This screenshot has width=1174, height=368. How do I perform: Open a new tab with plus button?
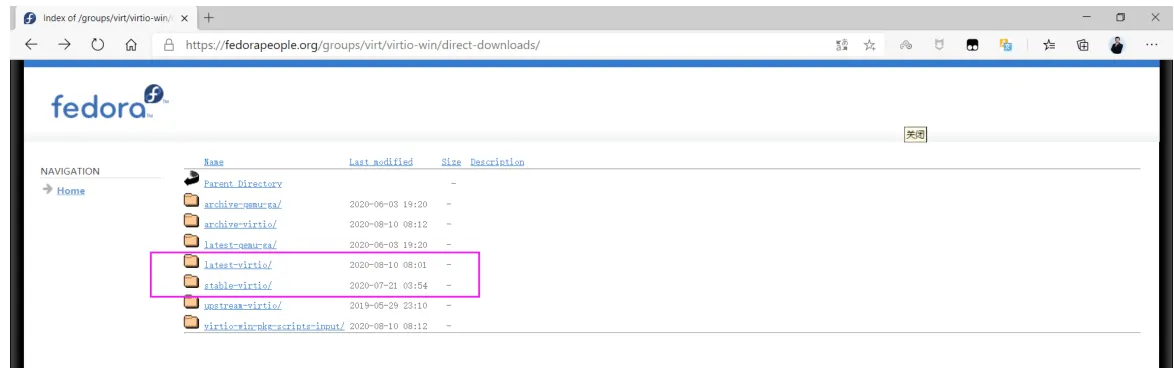click(x=209, y=17)
